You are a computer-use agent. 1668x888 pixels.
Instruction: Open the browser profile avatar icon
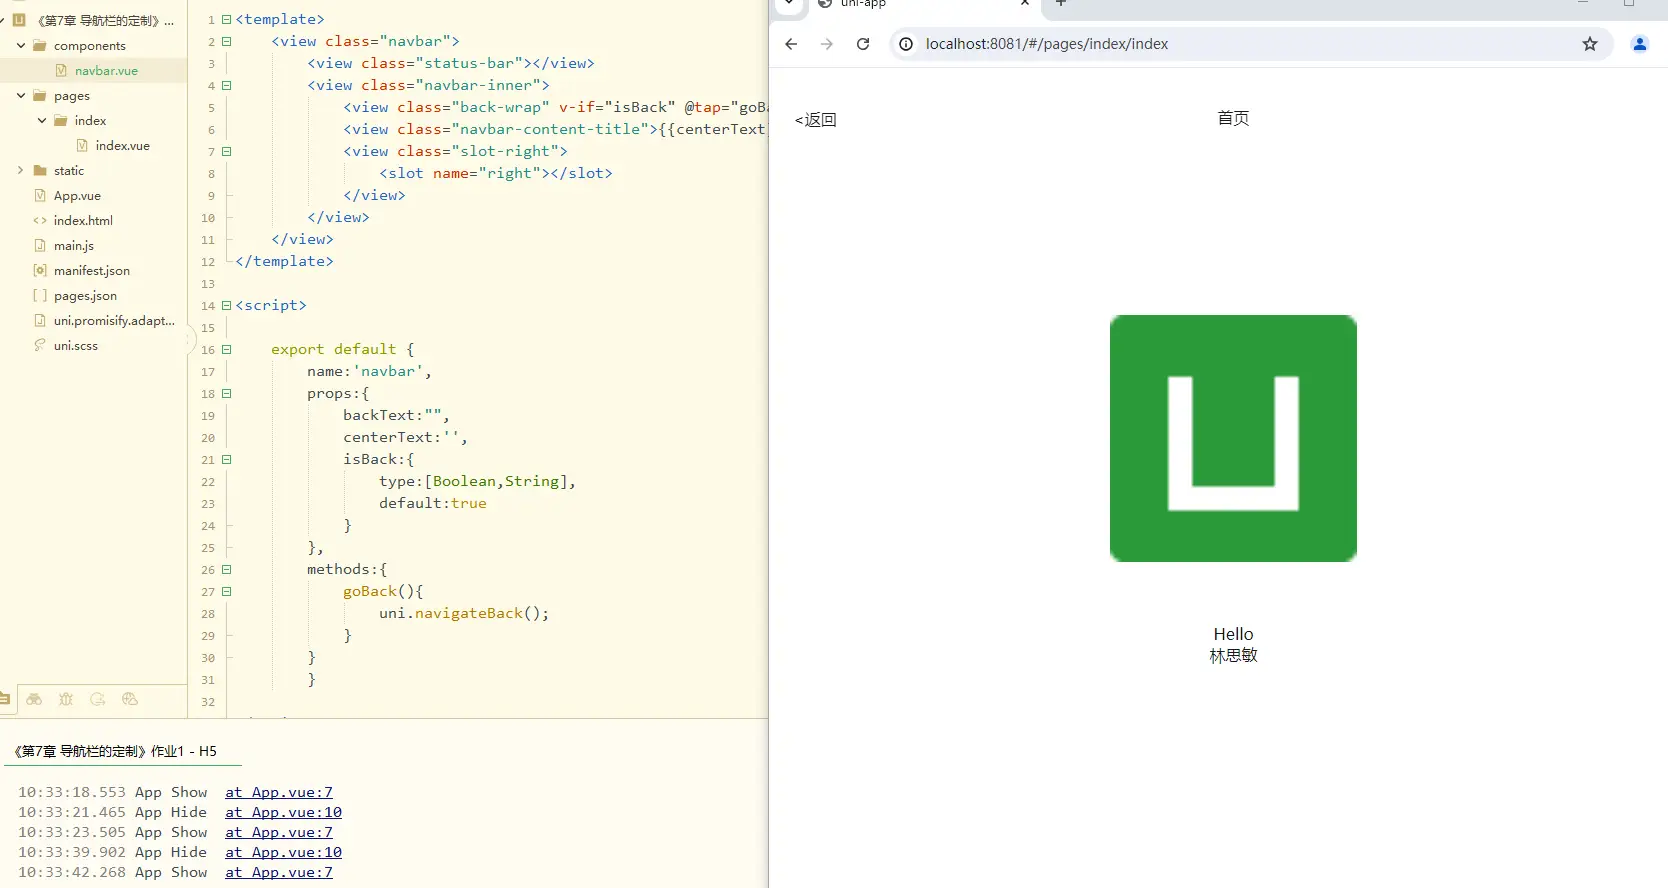pyautogui.click(x=1640, y=44)
